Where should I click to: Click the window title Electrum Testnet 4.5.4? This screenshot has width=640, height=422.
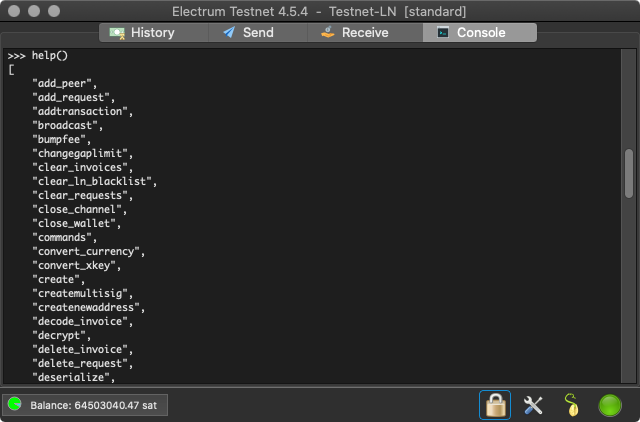pos(240,11)
